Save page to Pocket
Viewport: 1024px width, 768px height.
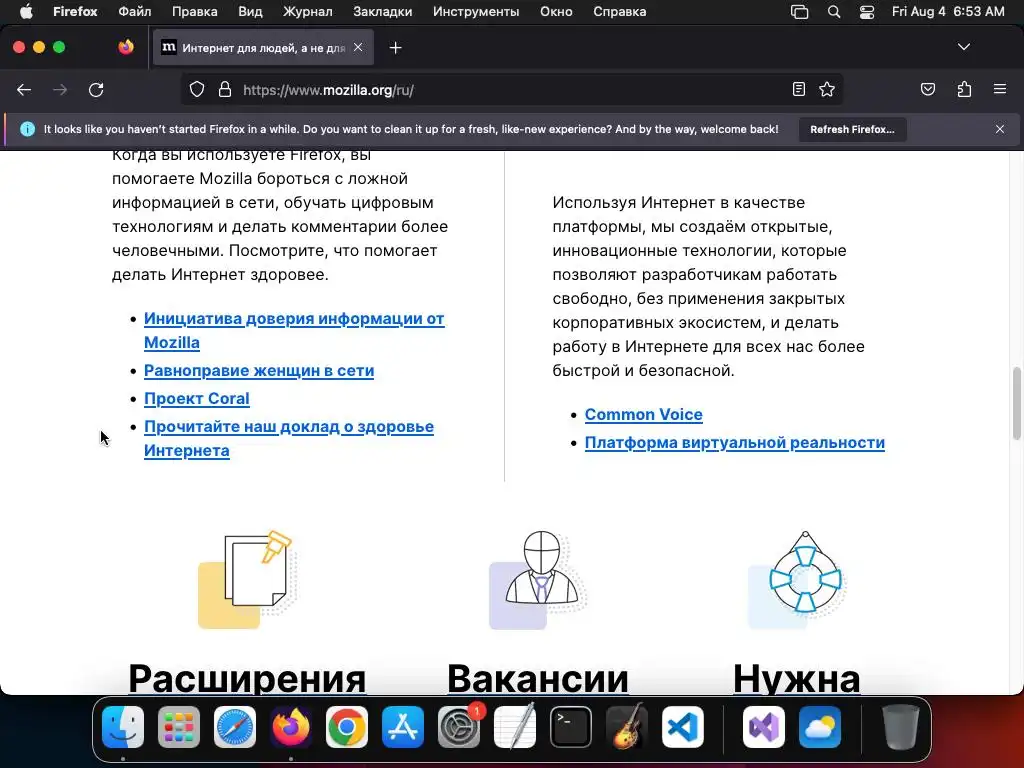[x=928, y=89]
